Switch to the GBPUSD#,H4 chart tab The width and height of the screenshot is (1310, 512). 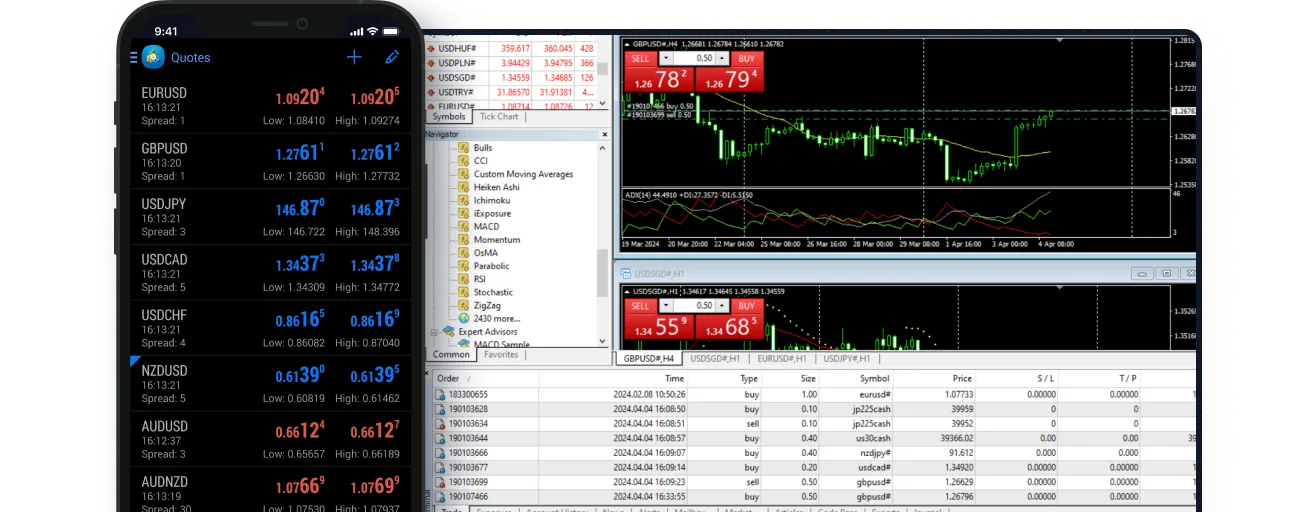[649, 358]
